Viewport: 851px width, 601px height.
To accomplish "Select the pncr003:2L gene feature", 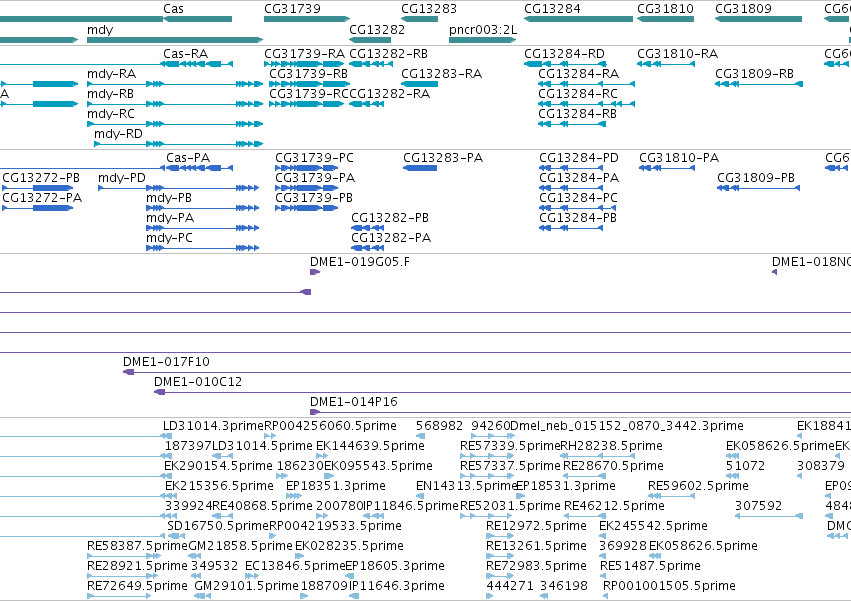I will [482, 40].
